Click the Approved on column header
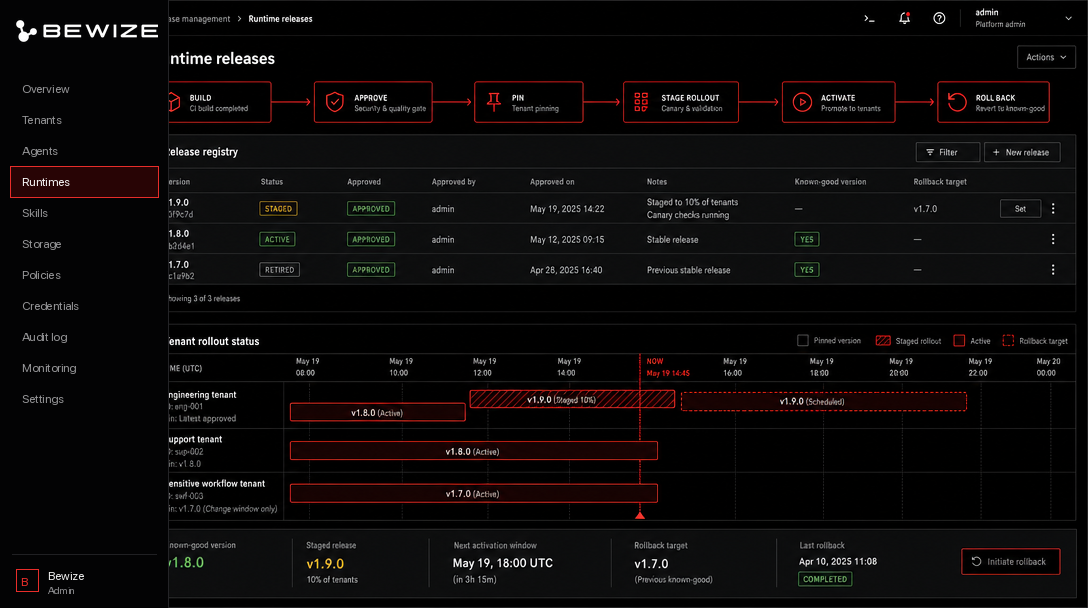1088x608 pixels. (552, 182)
